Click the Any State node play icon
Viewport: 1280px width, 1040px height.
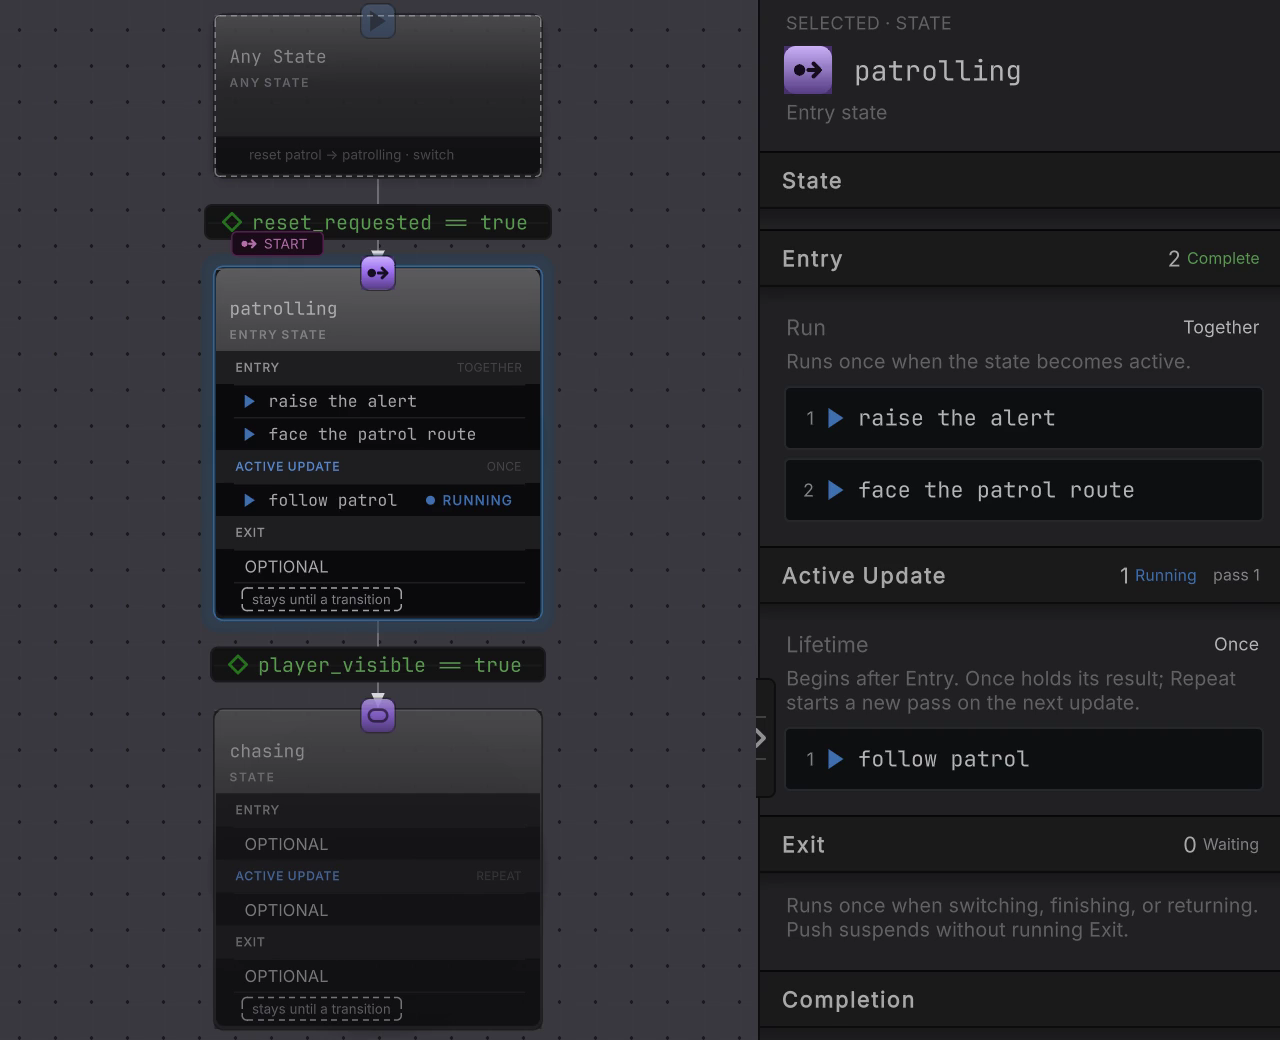378,20
